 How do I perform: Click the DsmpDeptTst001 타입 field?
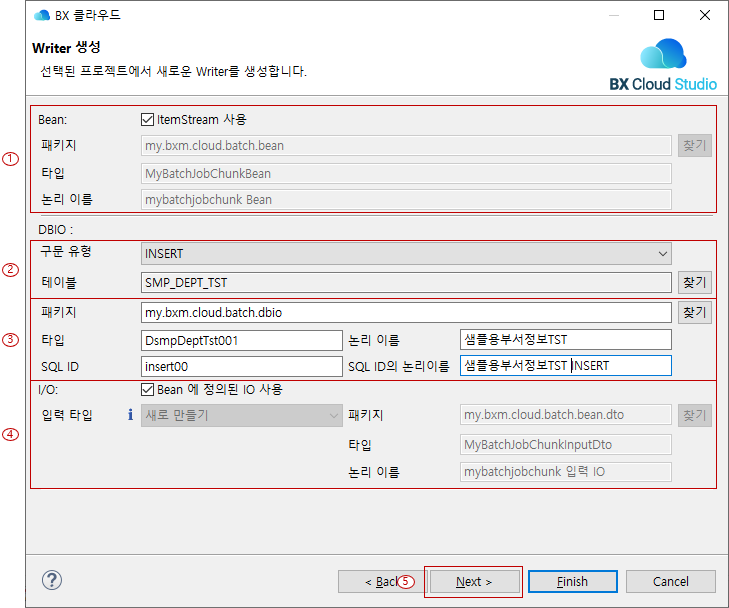[241, 340]
